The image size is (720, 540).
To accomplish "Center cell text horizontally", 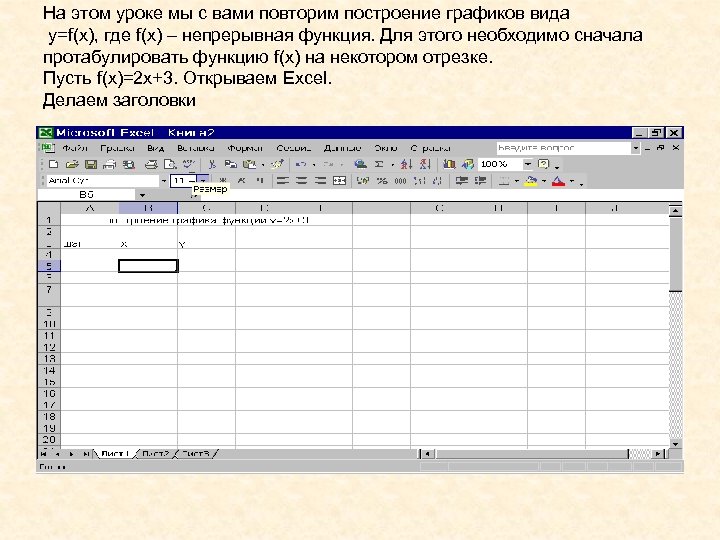I will pos(302,180).
